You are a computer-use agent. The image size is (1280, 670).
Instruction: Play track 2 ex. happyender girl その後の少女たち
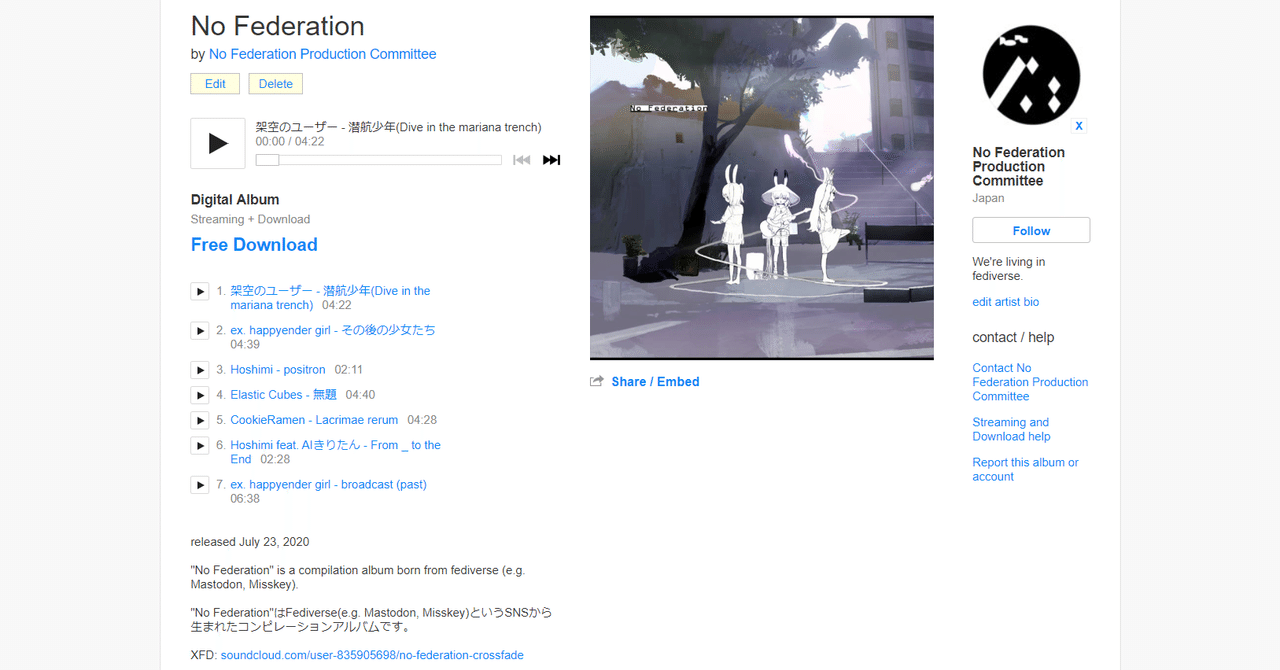coord(200,330)
